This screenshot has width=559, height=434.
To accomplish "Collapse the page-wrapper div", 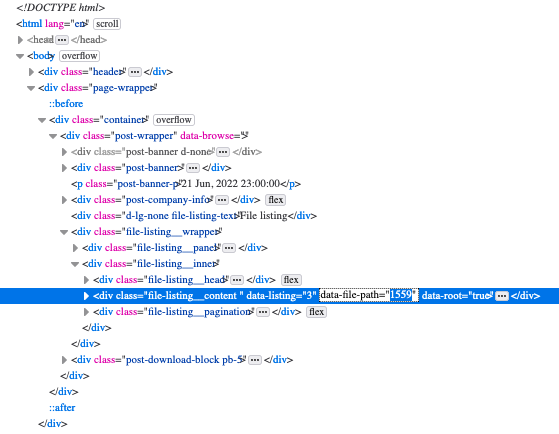I will coord(31,88).
